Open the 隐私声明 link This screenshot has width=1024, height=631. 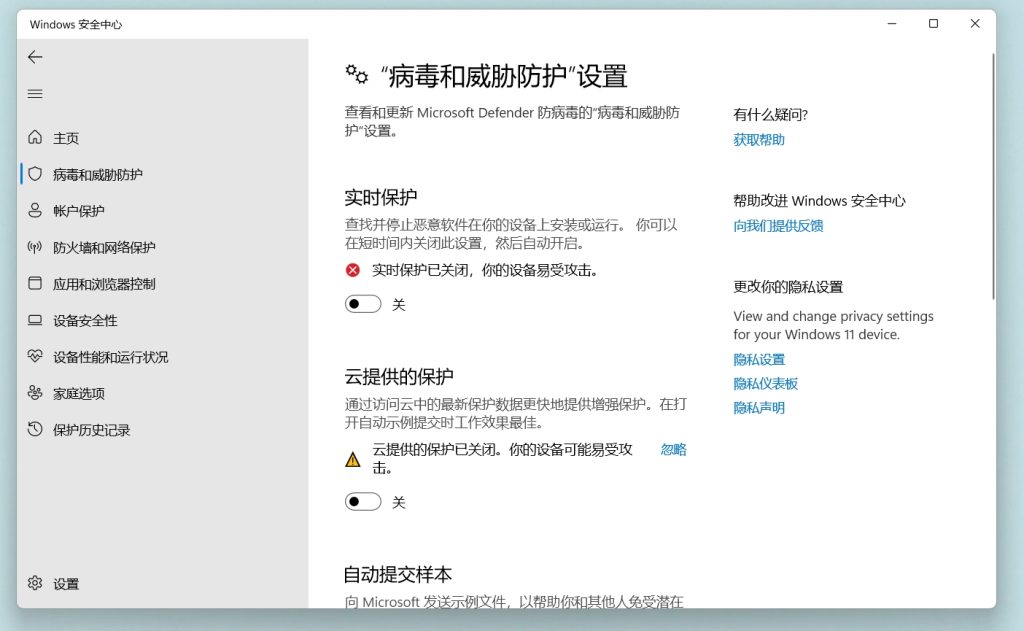tap(759, 408)
